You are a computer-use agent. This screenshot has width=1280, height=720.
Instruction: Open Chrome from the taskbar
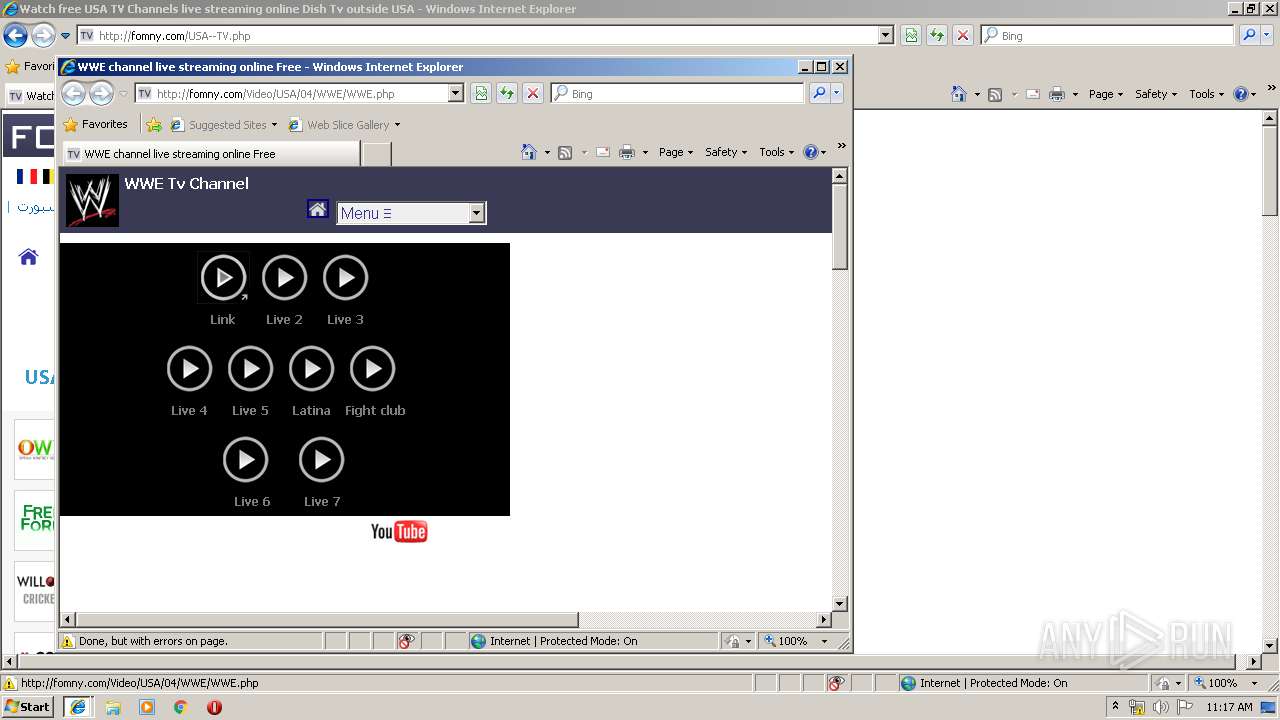180,707
